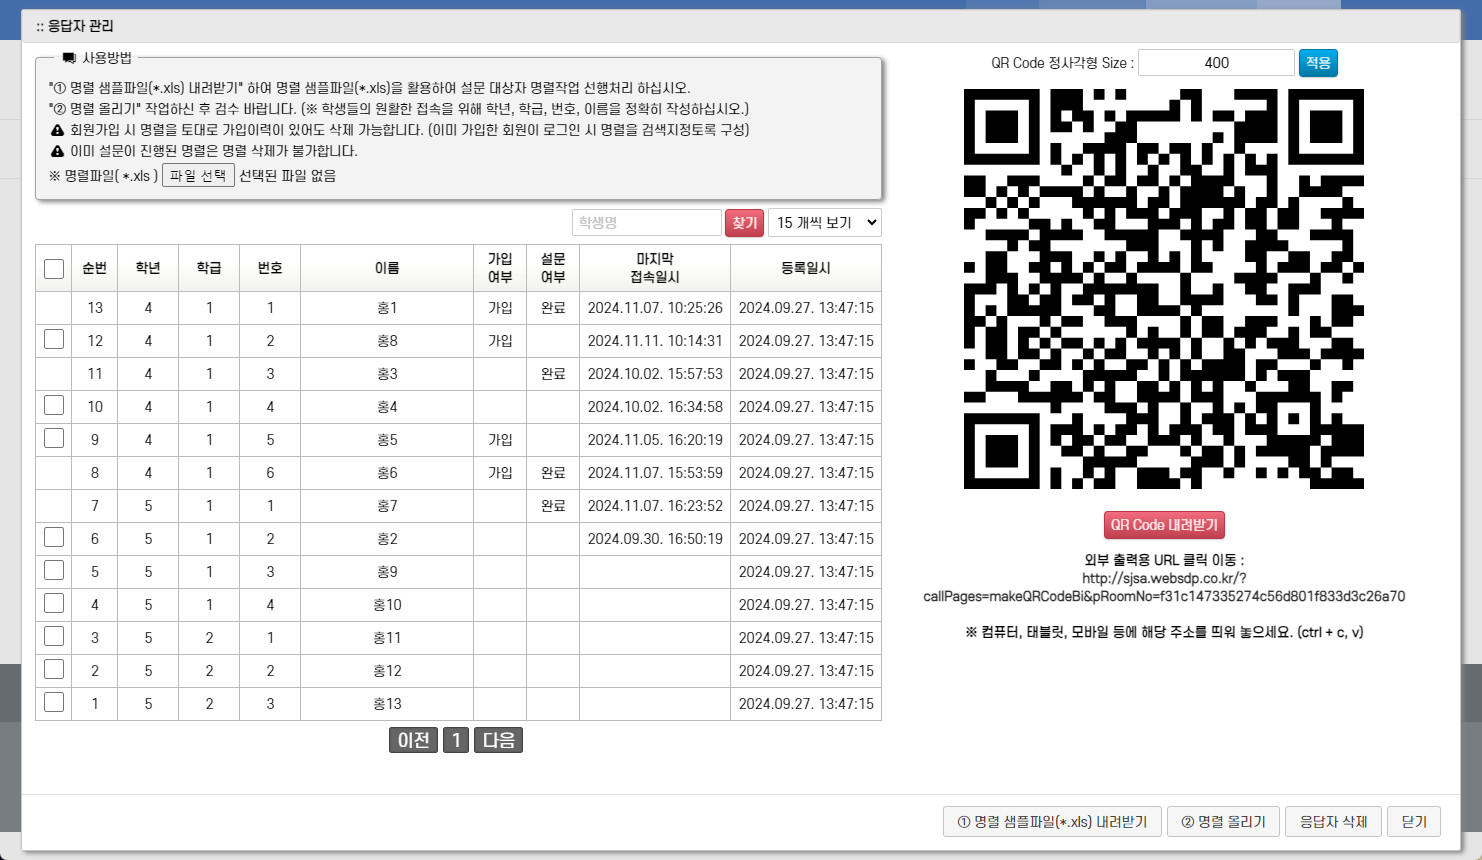Check the box for student 홍2

[x=54, y=537]
